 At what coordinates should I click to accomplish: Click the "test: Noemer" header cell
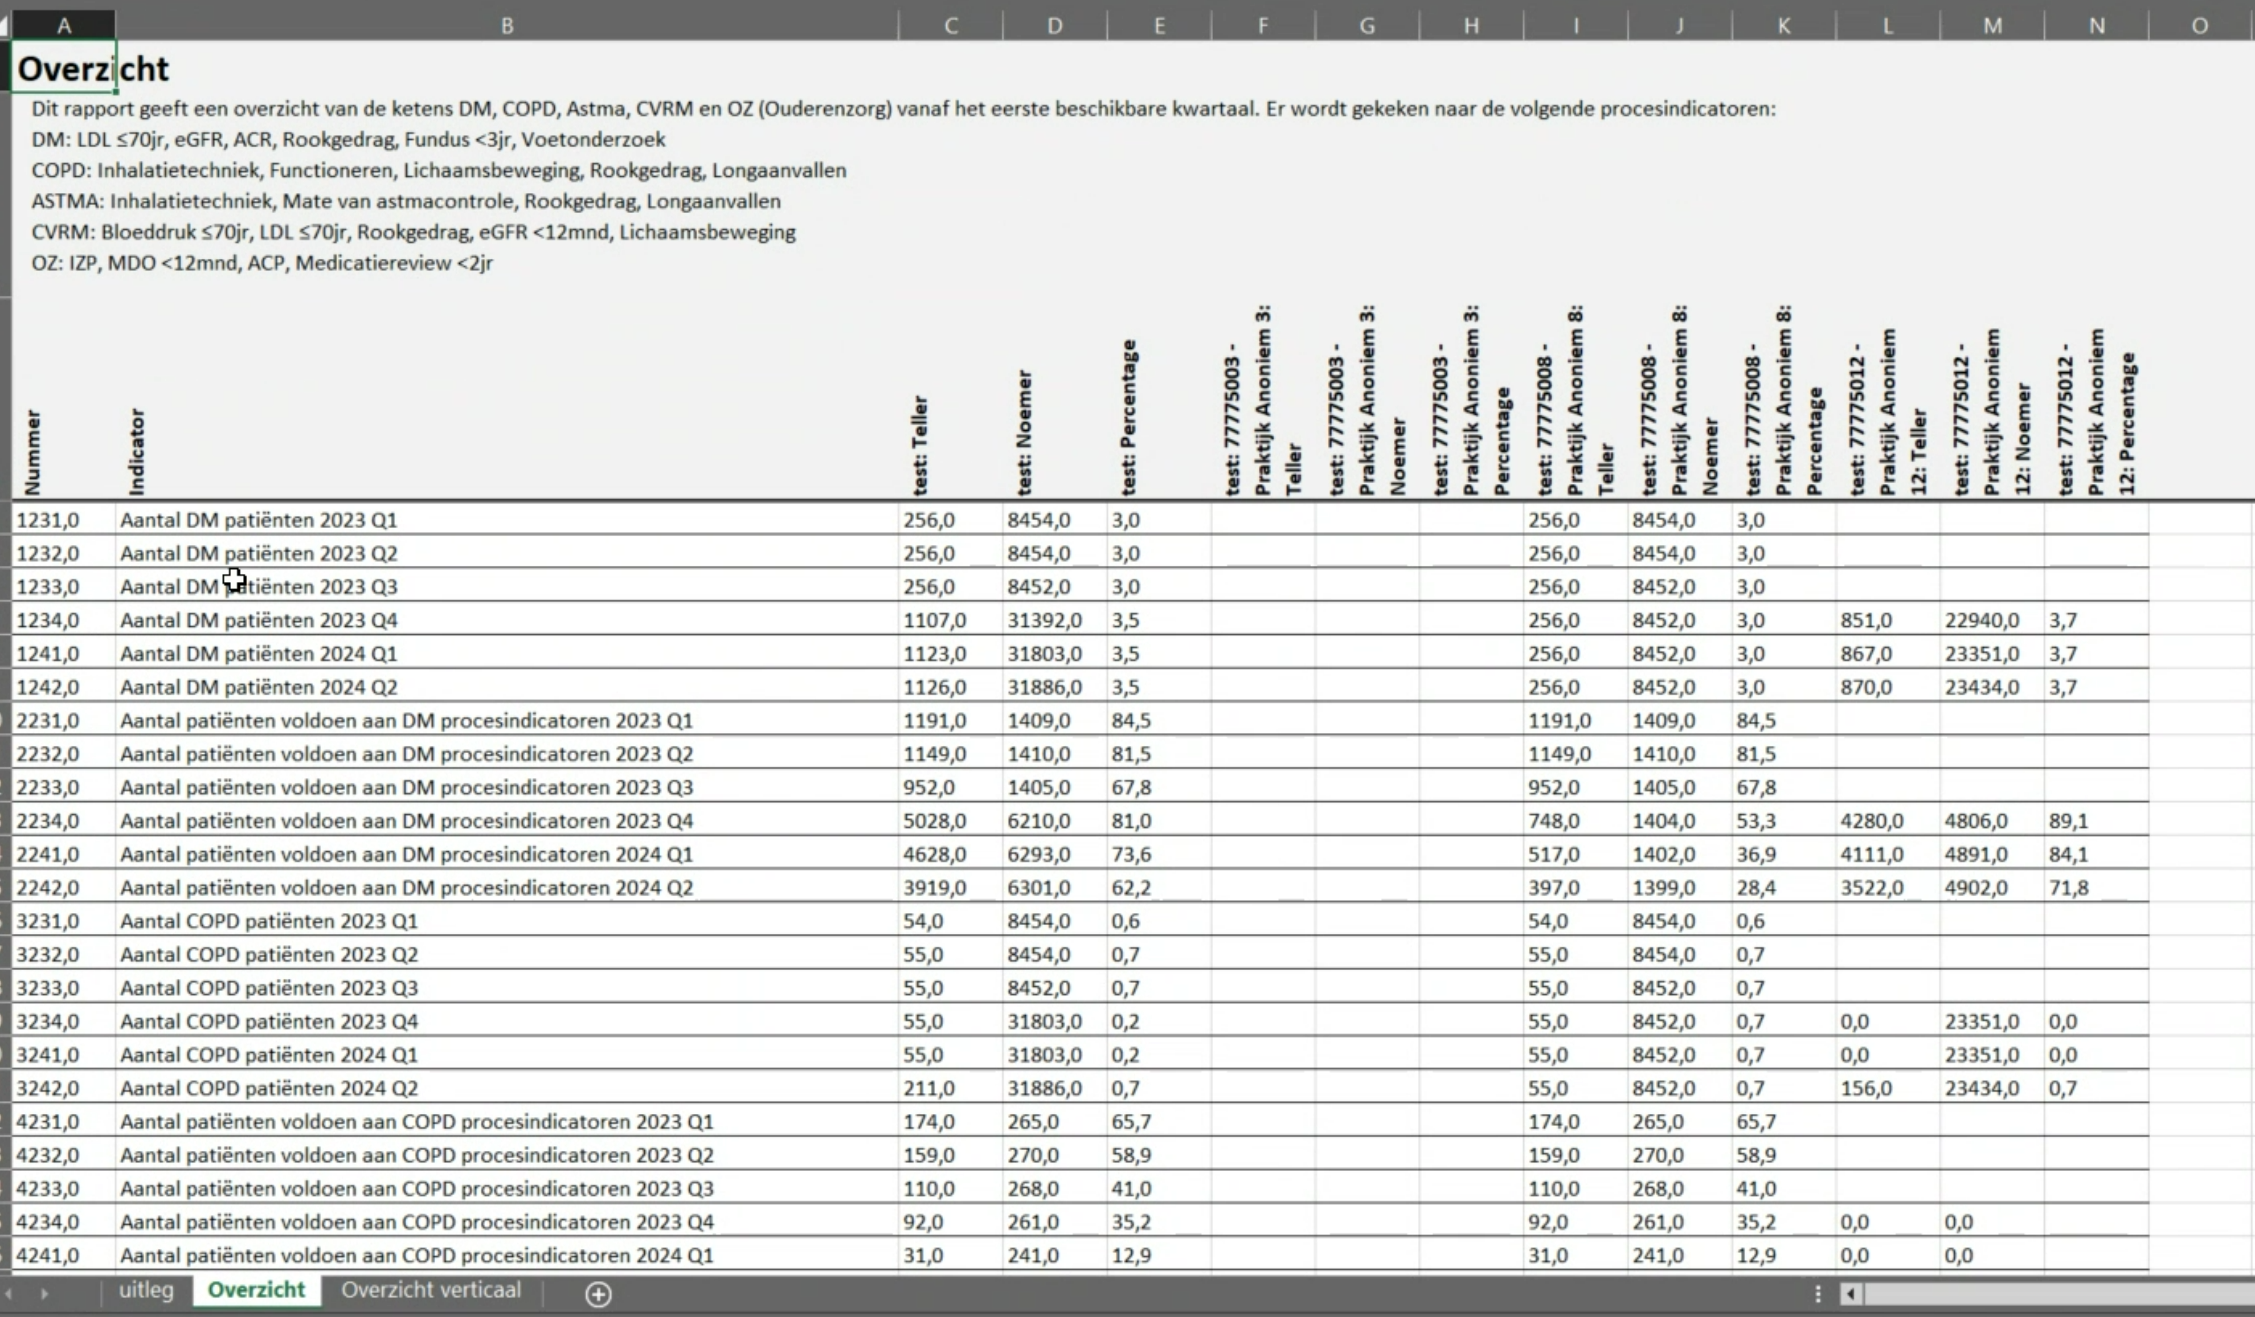[x=1055, y=400]
